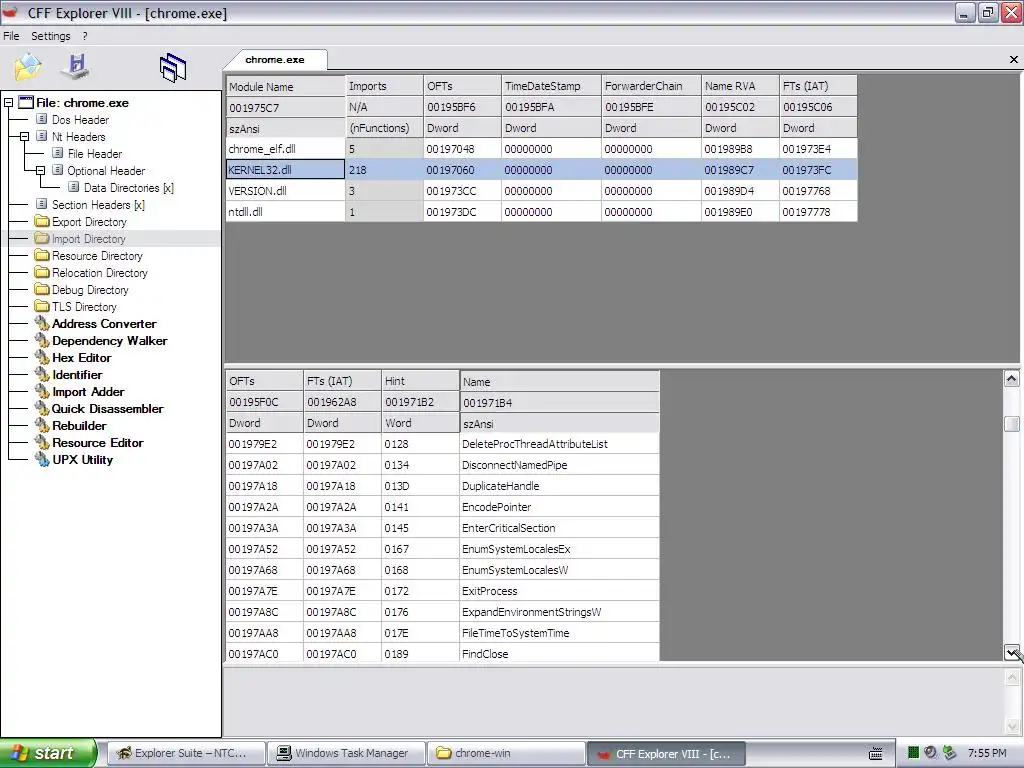Image resolution: width=1024 pixels, height=768 pixels.
Task: Click the on-screen keyboard tray icon
Action: click(876, 754)
